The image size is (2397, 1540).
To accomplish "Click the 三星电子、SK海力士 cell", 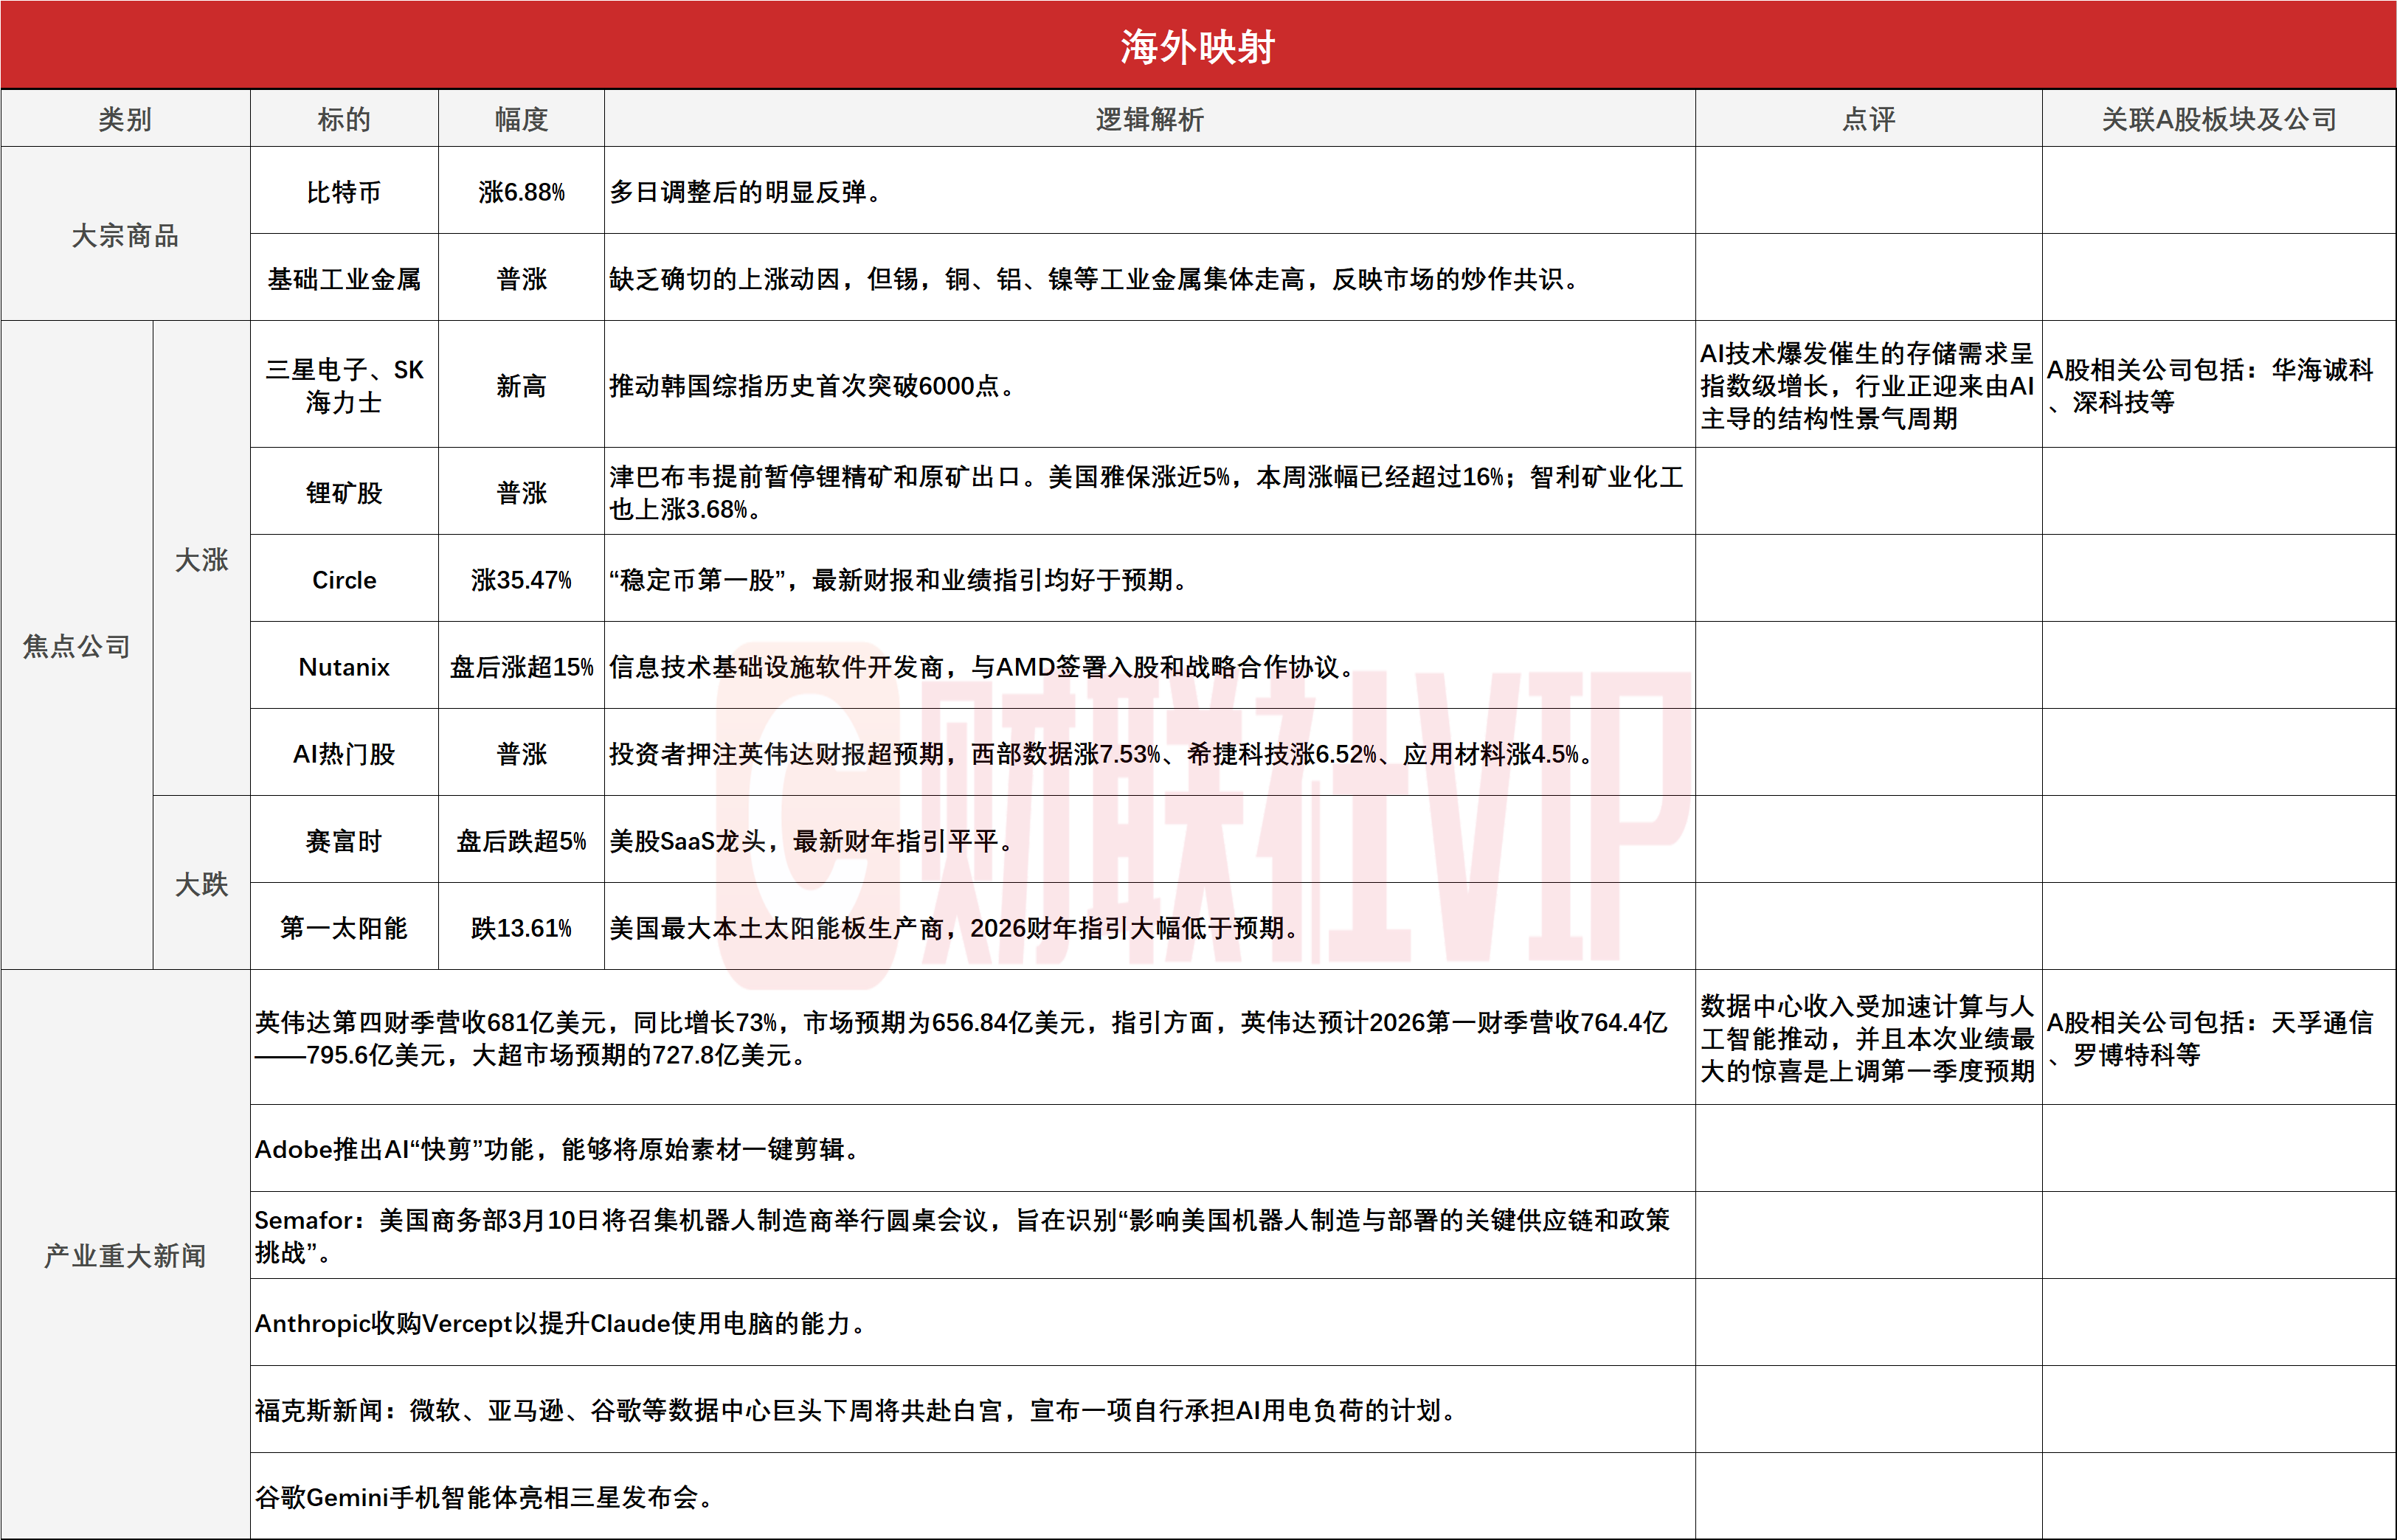I will click(344, 385).
